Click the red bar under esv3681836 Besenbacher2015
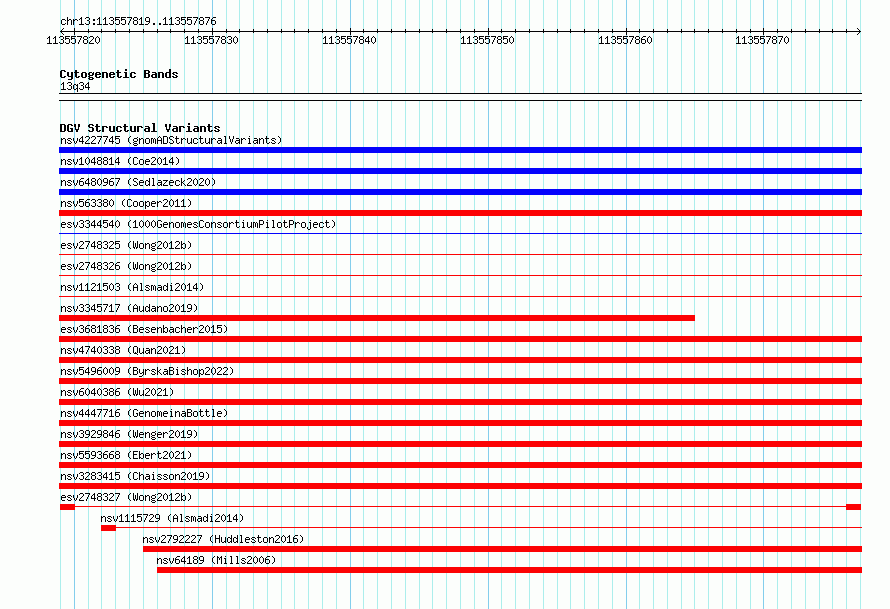 [x=460, y=339]
